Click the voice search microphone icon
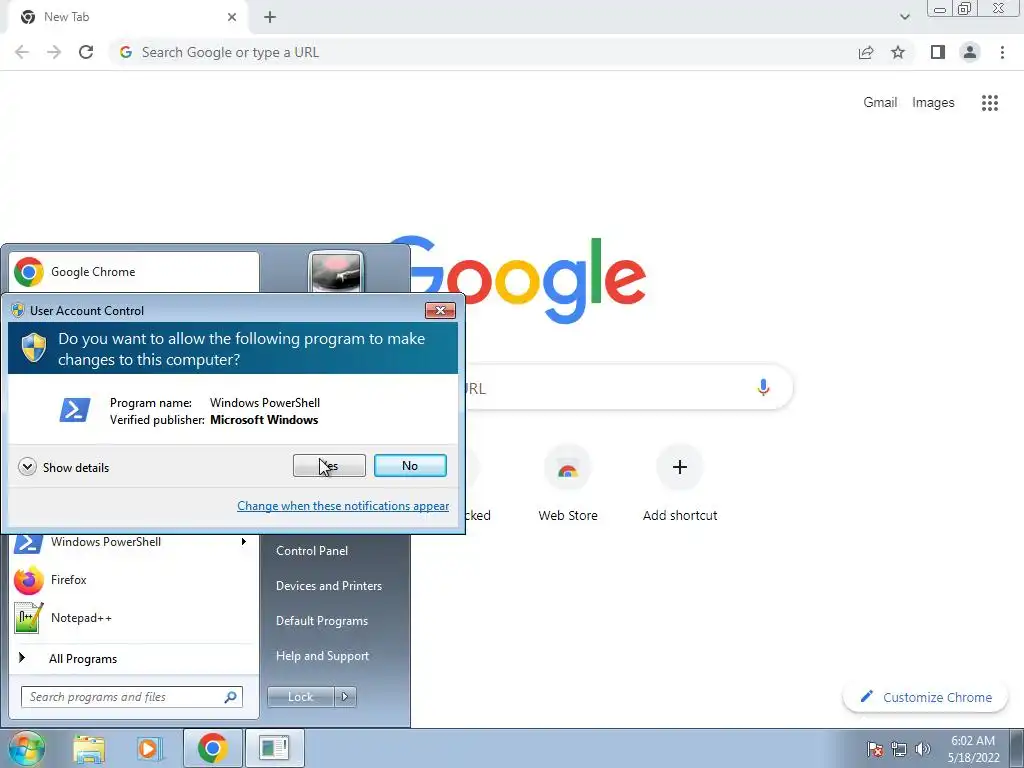The height and width of the screenshot is (768, 1024). [x=763, y=387]
